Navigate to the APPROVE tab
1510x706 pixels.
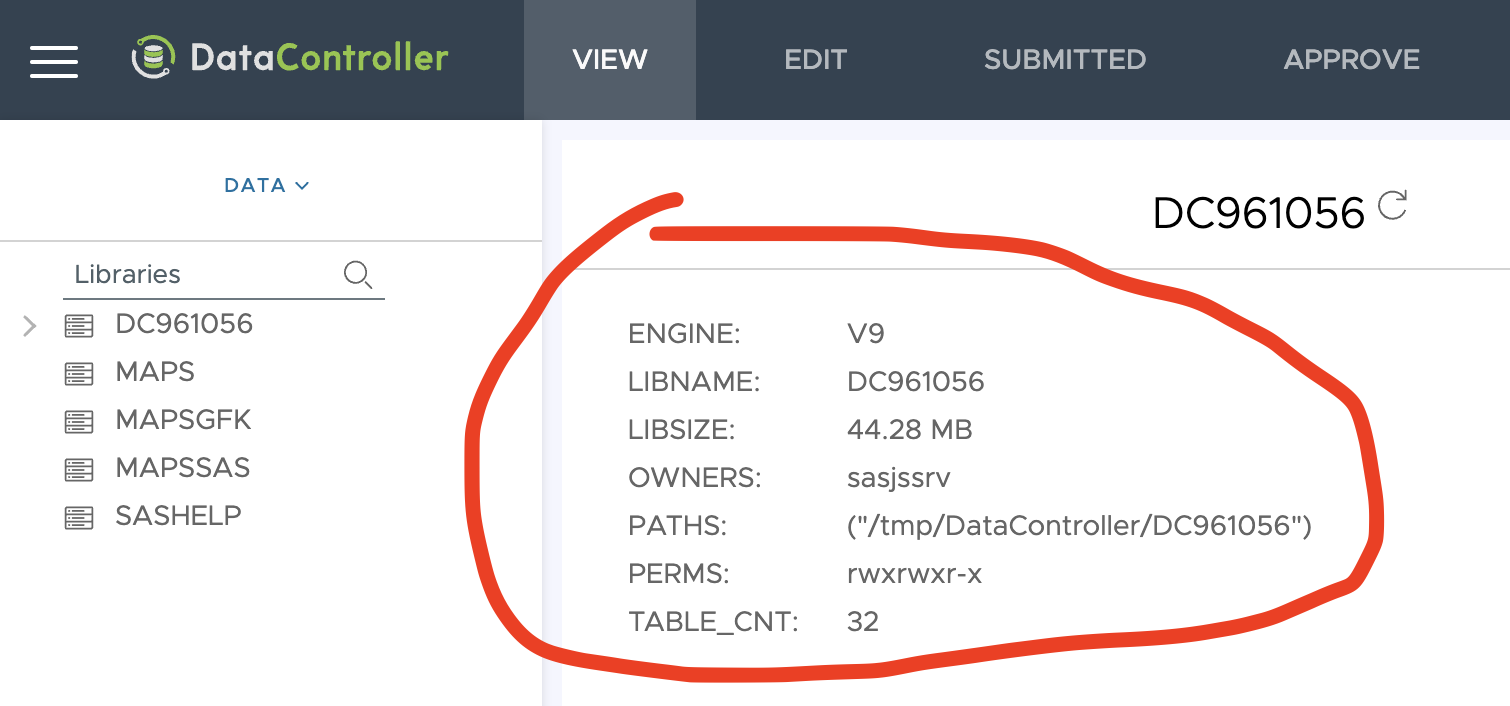[1351, 60]
